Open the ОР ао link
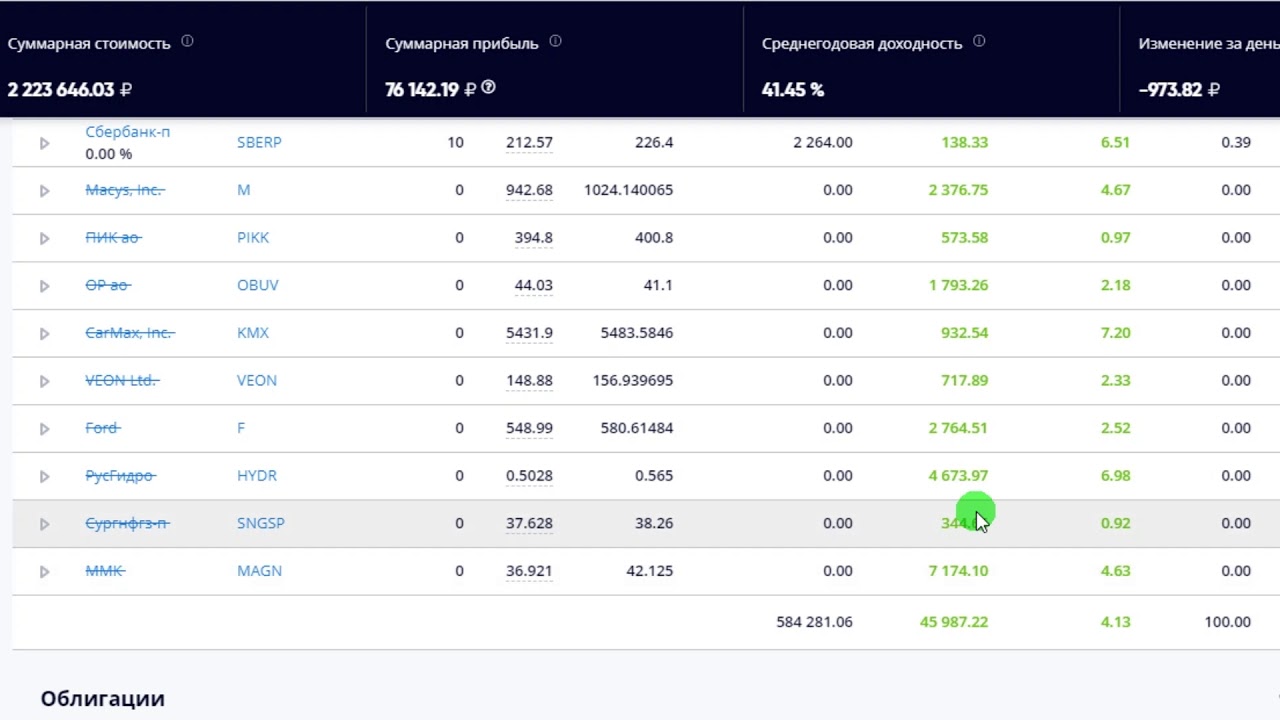Screen dimensions: 1280x720 coord(108,285)
